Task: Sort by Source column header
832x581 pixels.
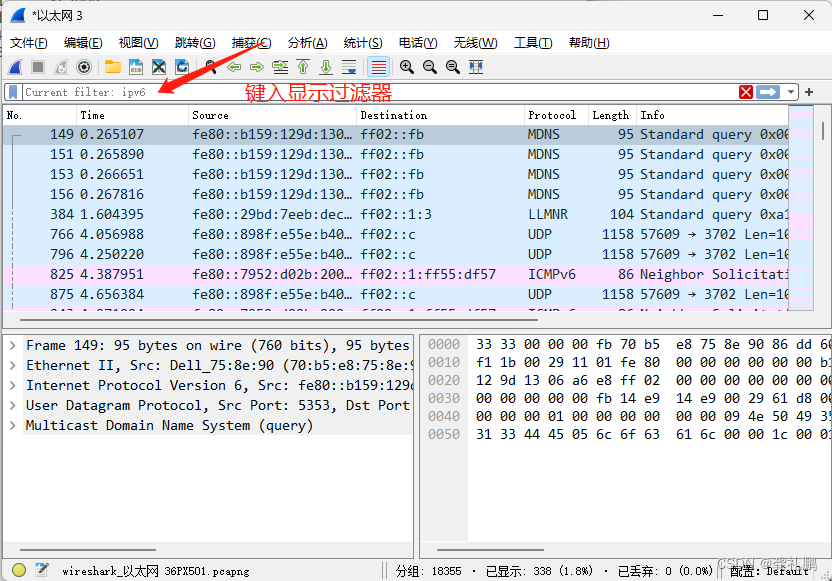Action: click(272, 115)
